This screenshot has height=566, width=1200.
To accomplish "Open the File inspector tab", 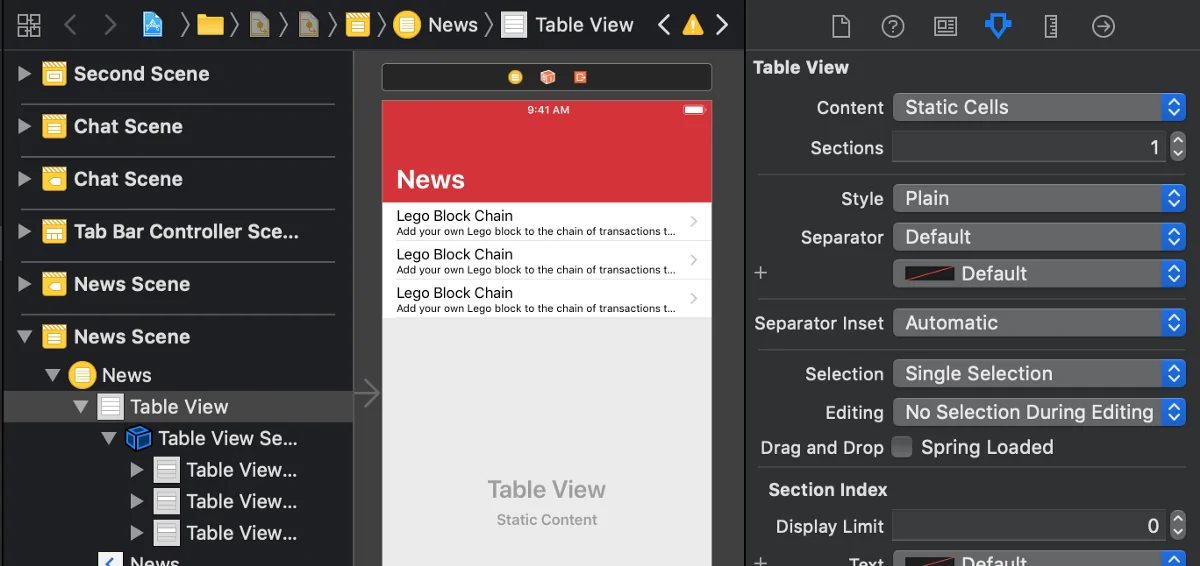I will click(x=841, y=26).
